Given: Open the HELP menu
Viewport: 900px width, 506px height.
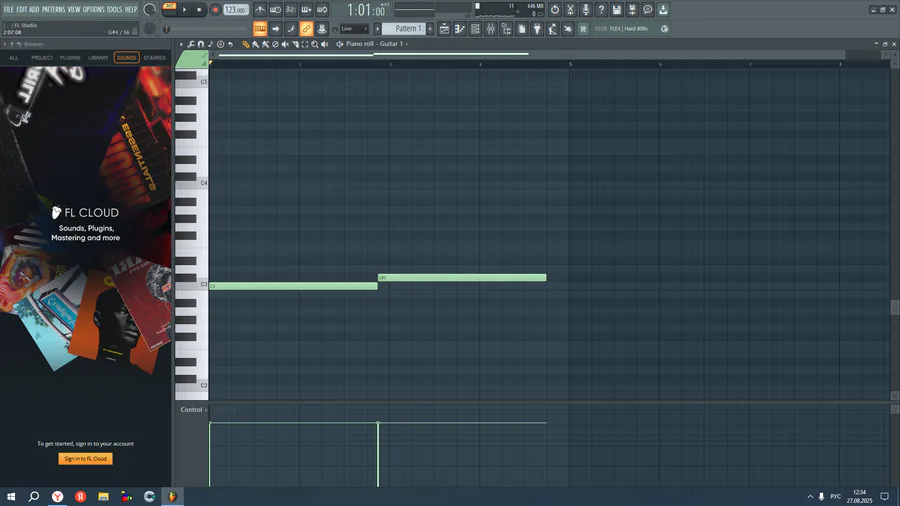Looking at the screenshot, I should coord(131,9).
